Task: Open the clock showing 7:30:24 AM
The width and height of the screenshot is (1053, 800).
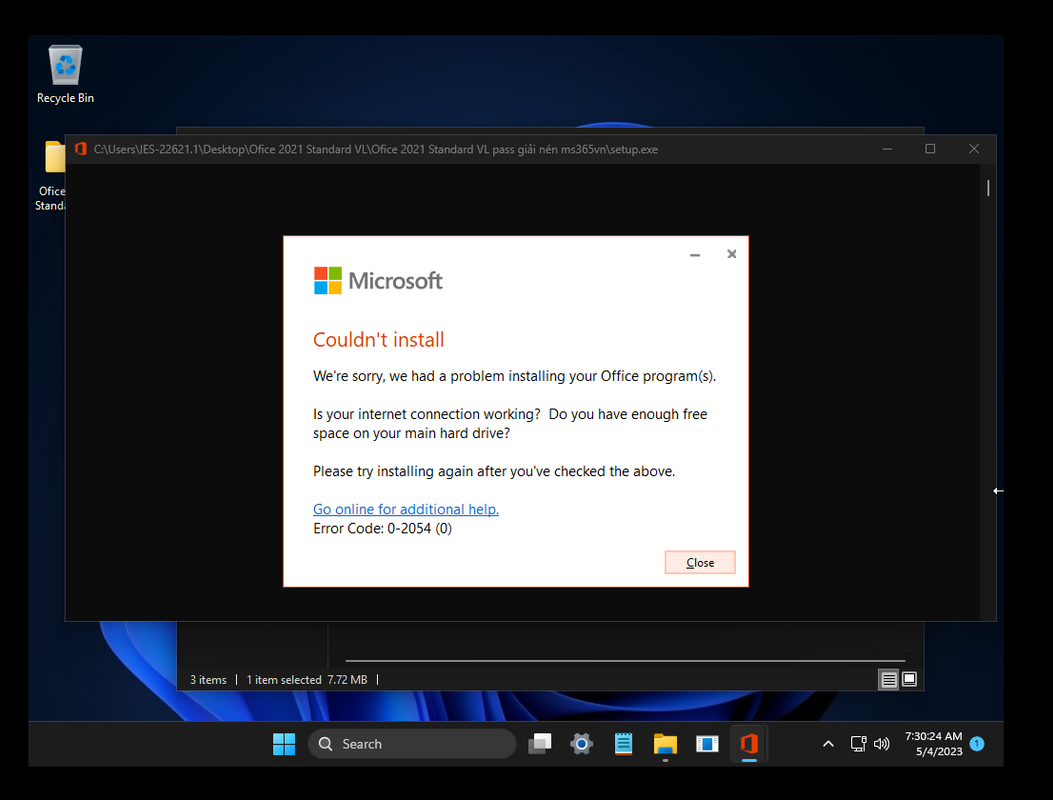Action: coord(933,744)
